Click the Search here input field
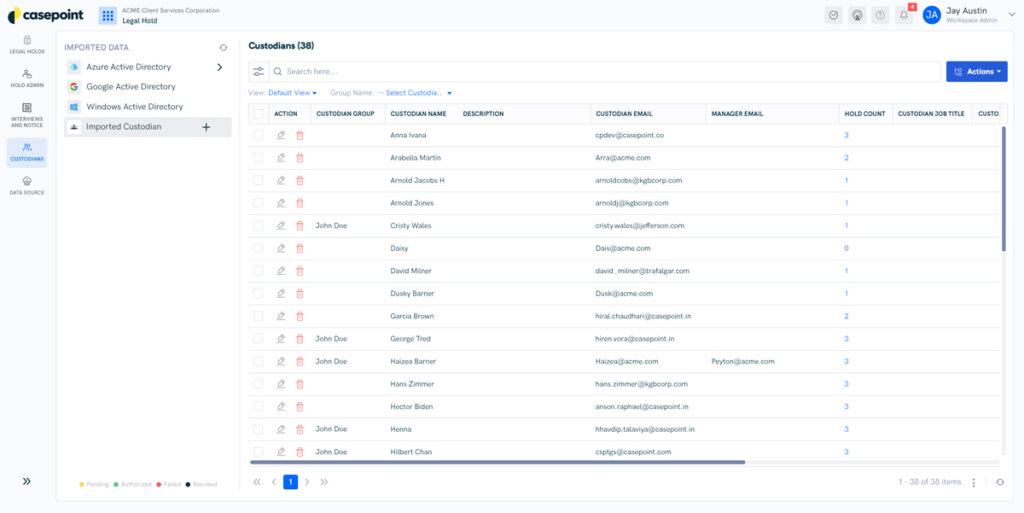 (605, 72)
